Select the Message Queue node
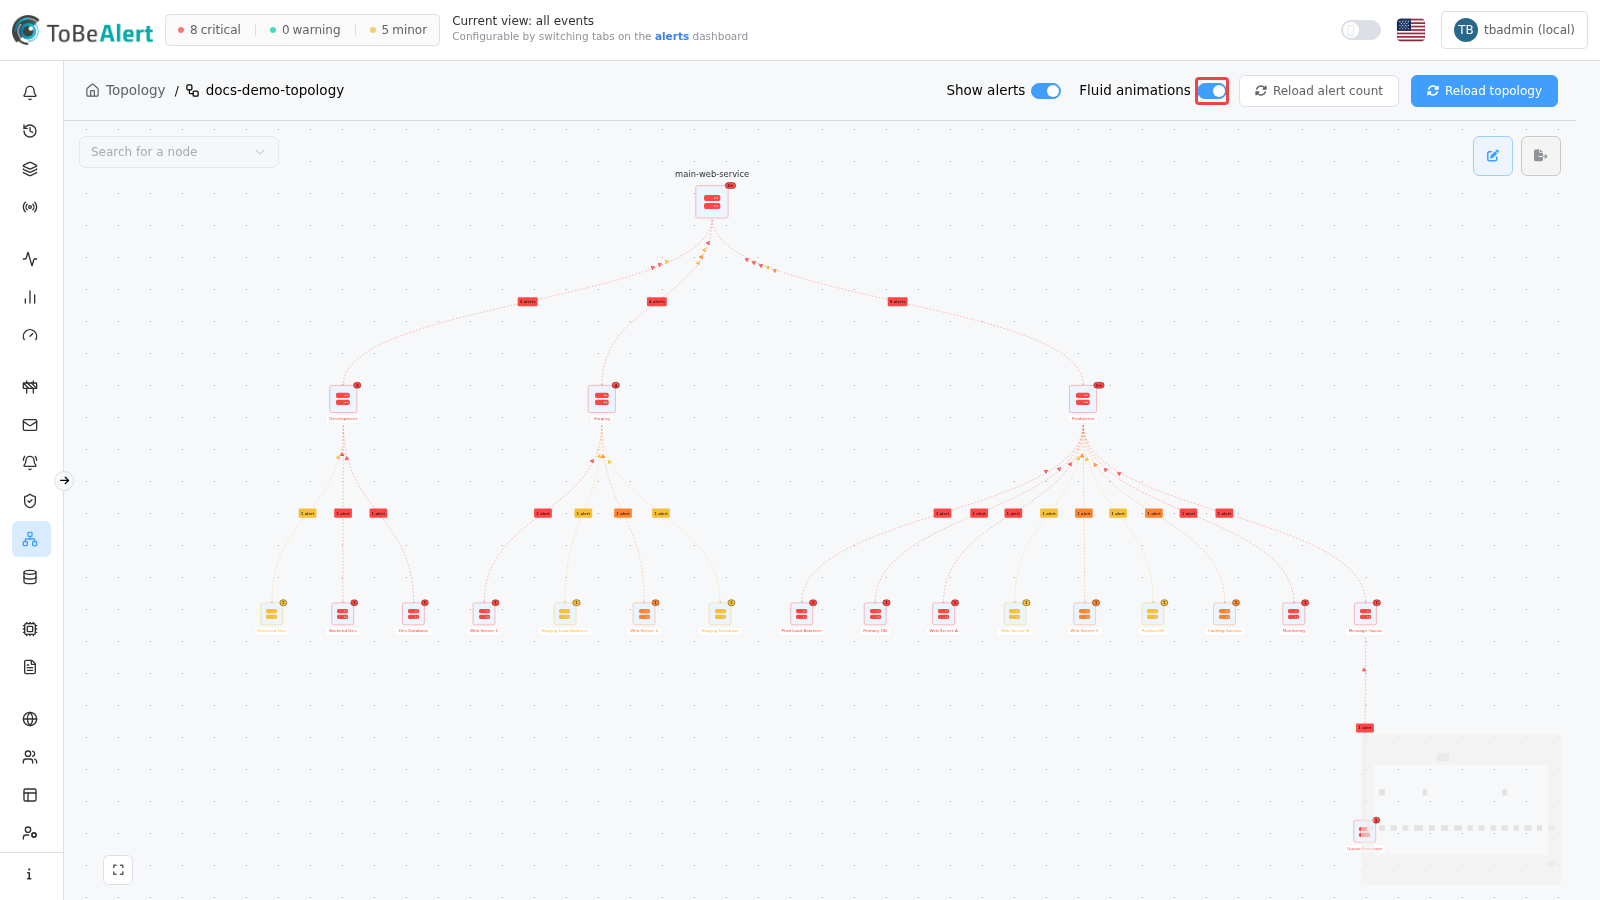The height and width of the screenshot is (900, 1600). coord(1365,614)
